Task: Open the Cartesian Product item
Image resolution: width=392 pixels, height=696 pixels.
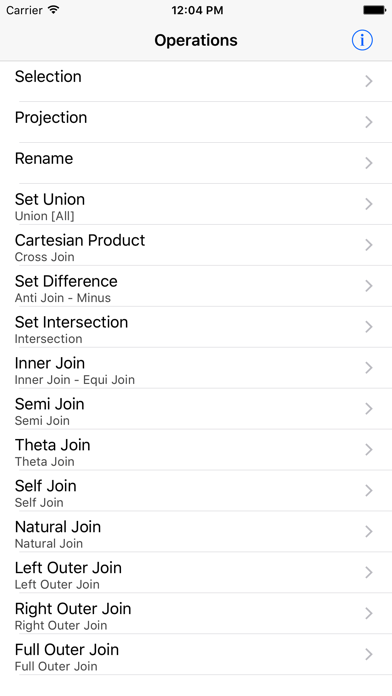Action: (x=196, y=245)
